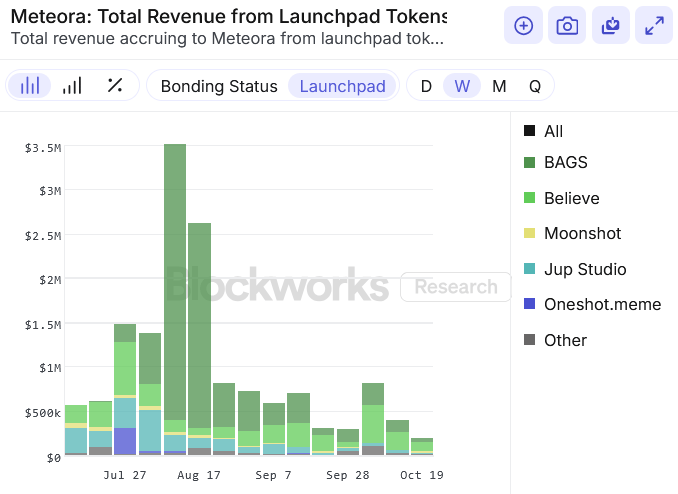Toggle the Believe series visibility
Viewport: 678px width, 494px height.
[x=571, y=198]
